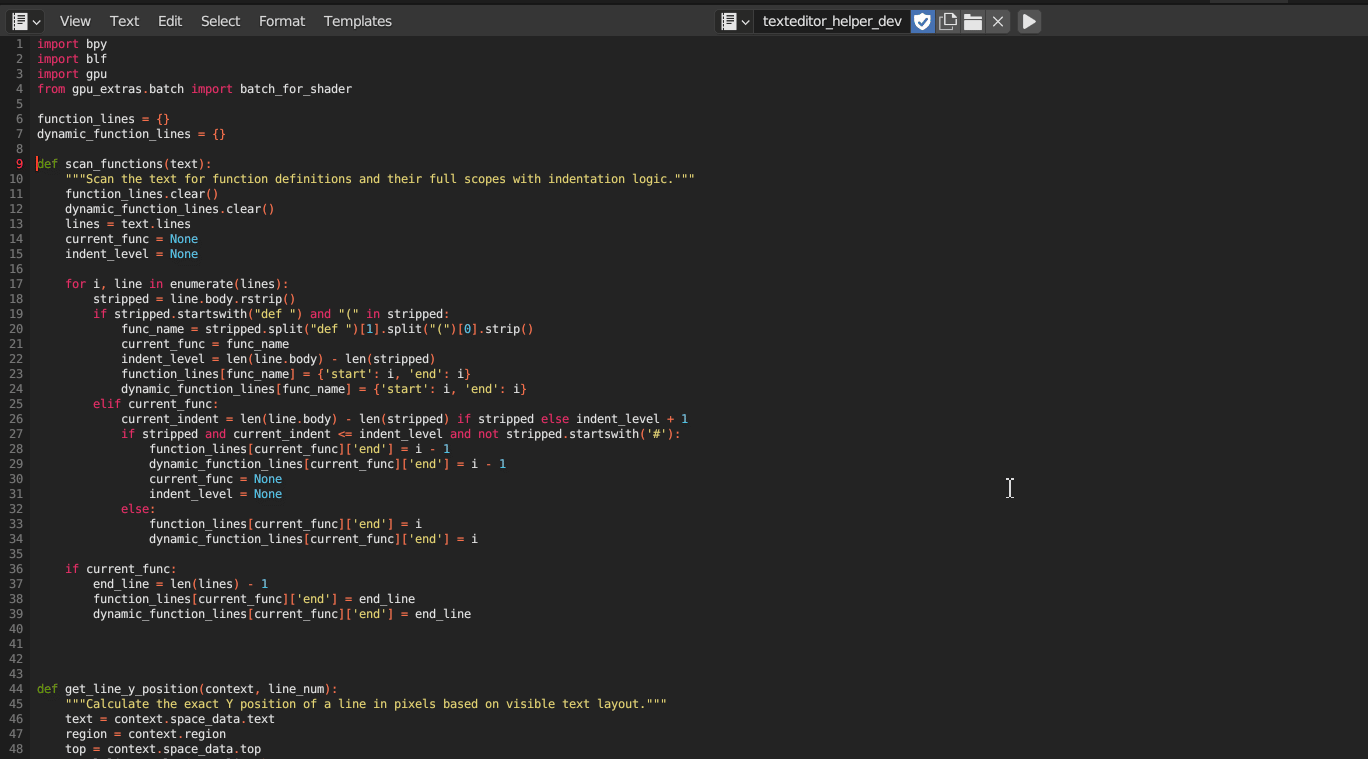
Task: Click 'region = context.region' line
Action: [x=146, y=734]
